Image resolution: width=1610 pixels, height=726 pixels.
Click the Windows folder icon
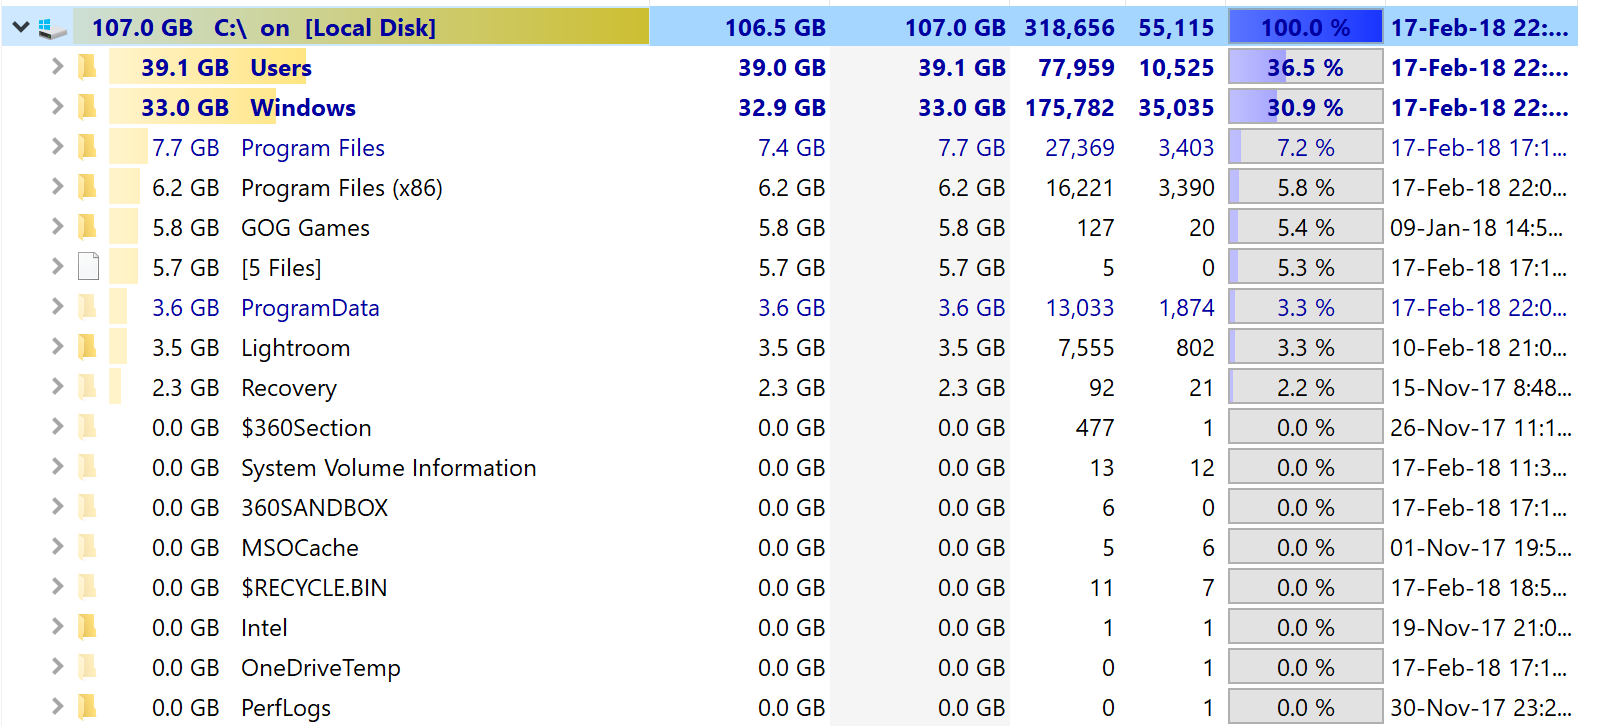point(88,107)
